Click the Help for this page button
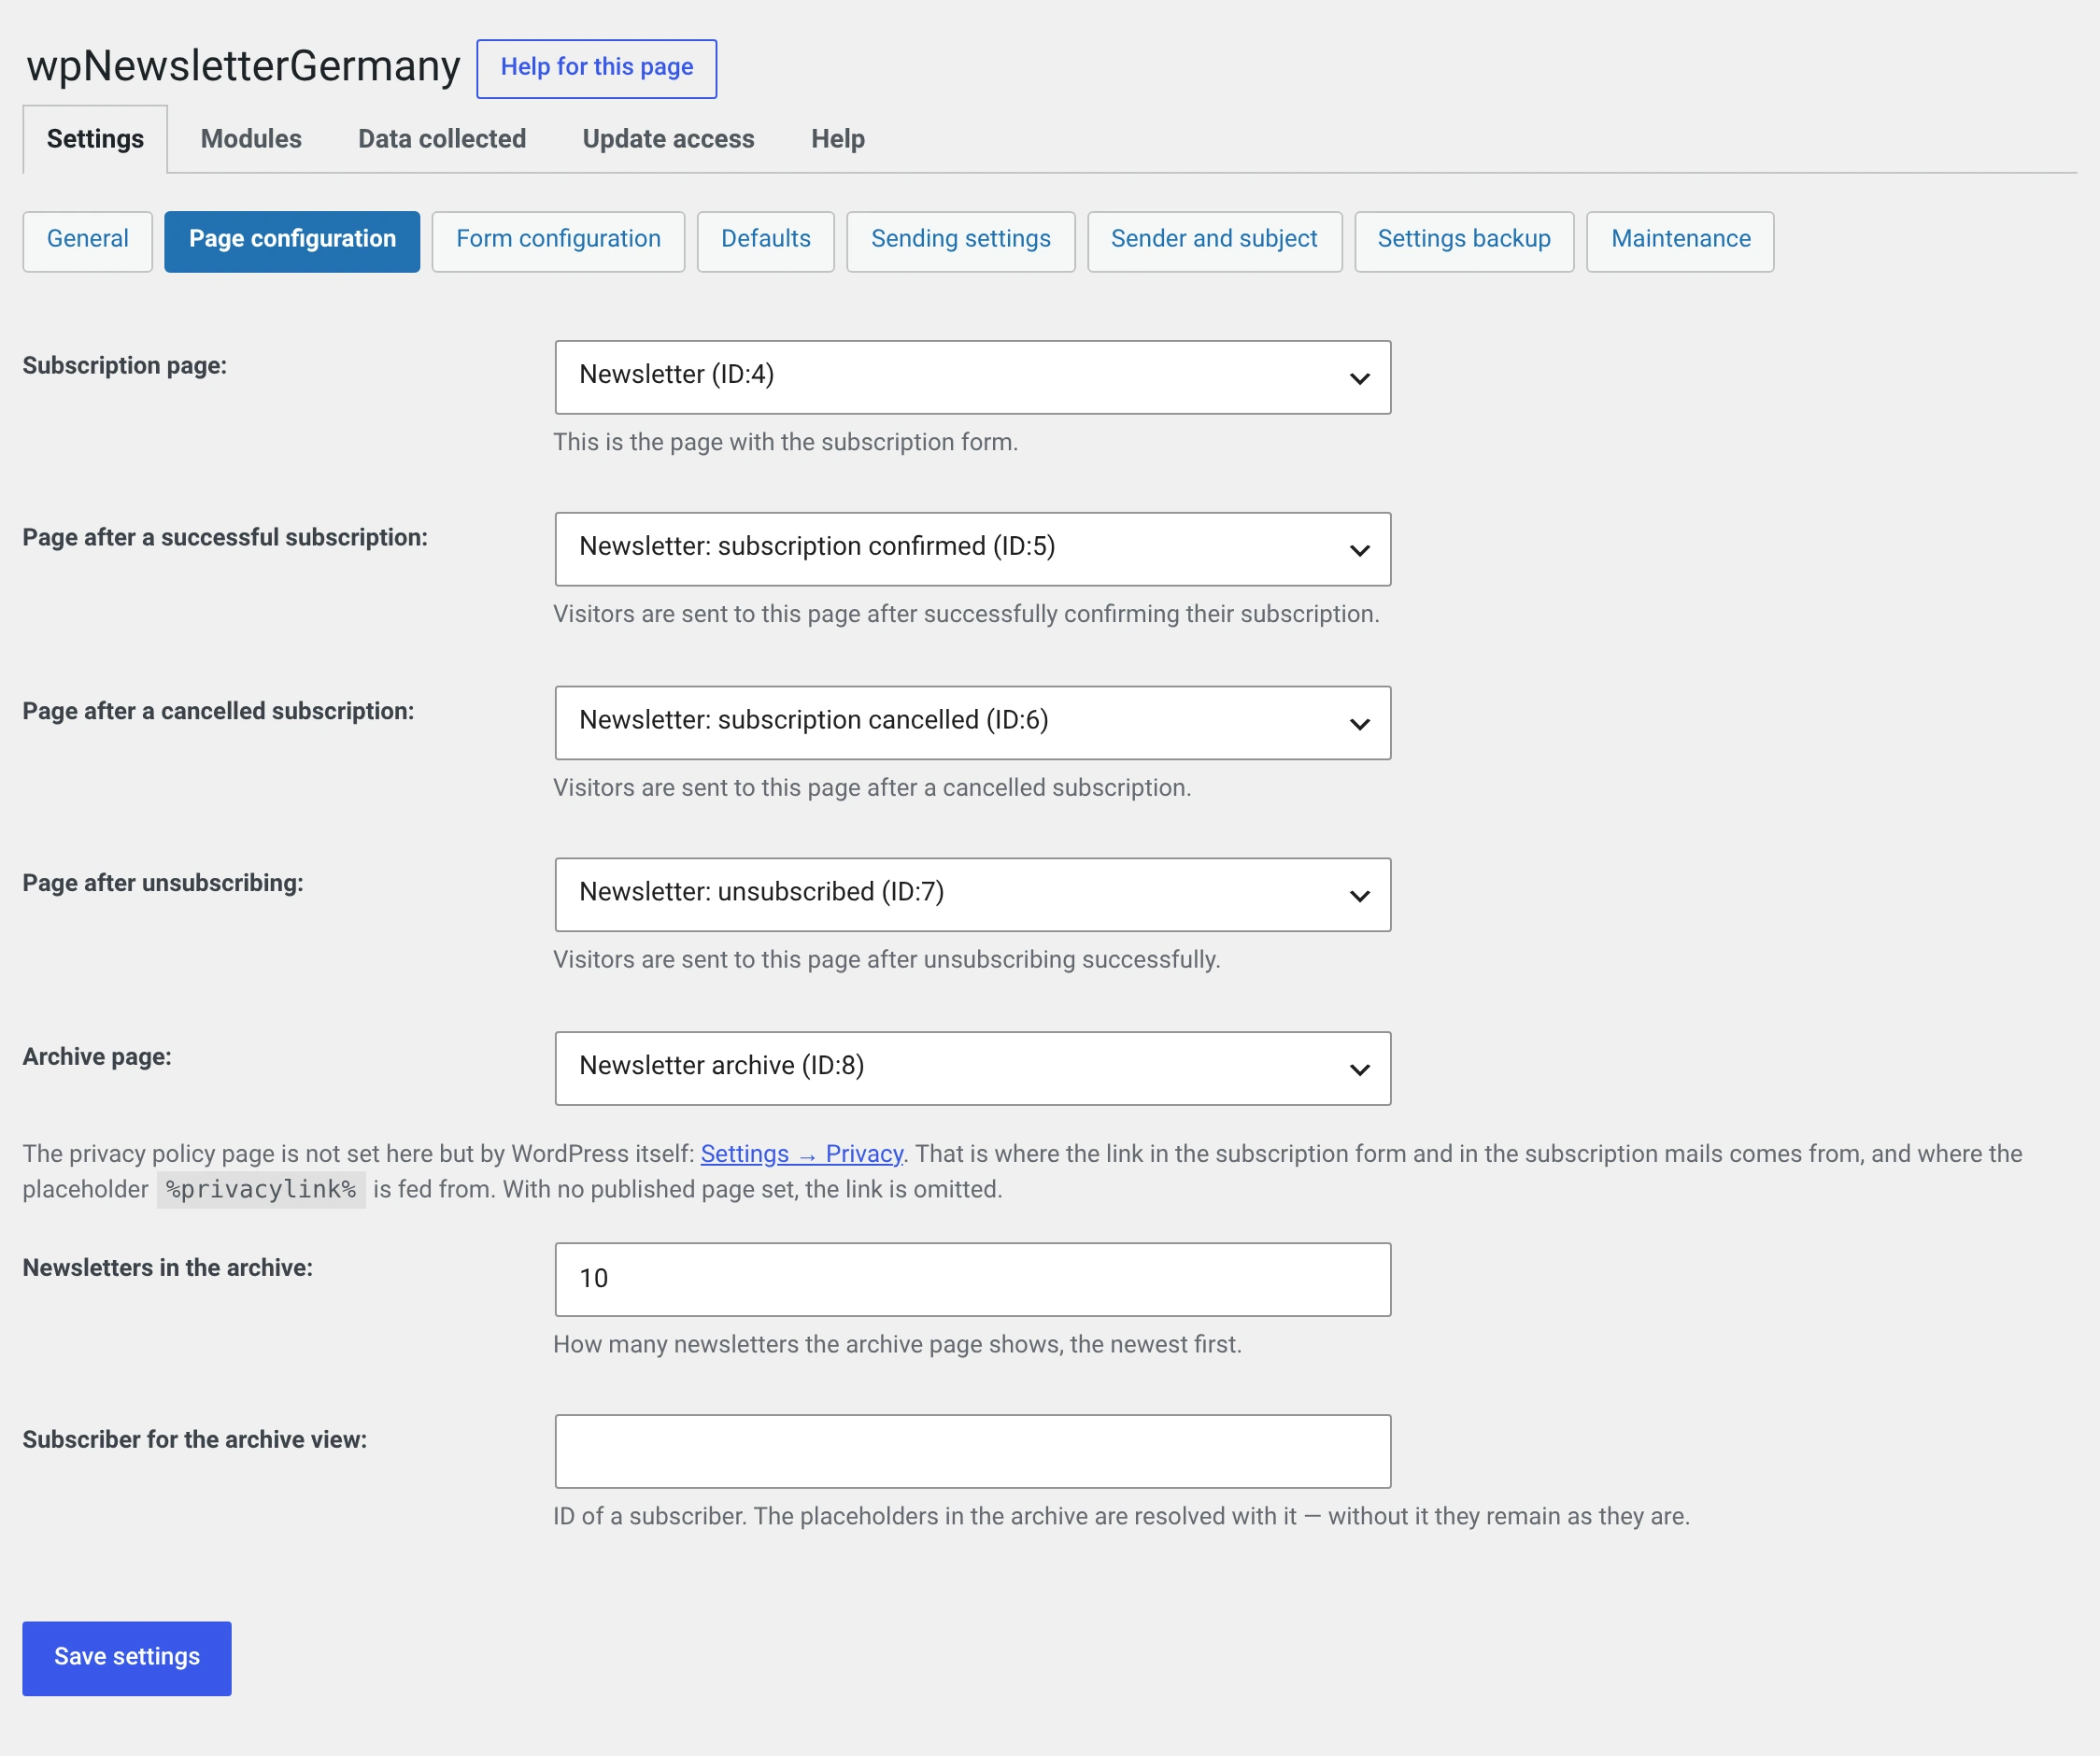 pos(597,68)
